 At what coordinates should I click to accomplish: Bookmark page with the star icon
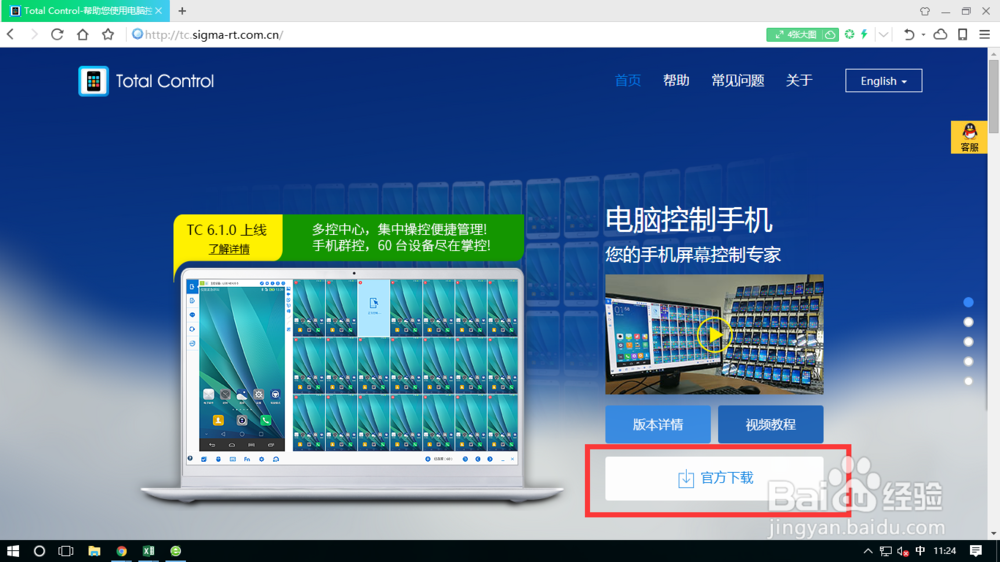(x=108, y=34)
